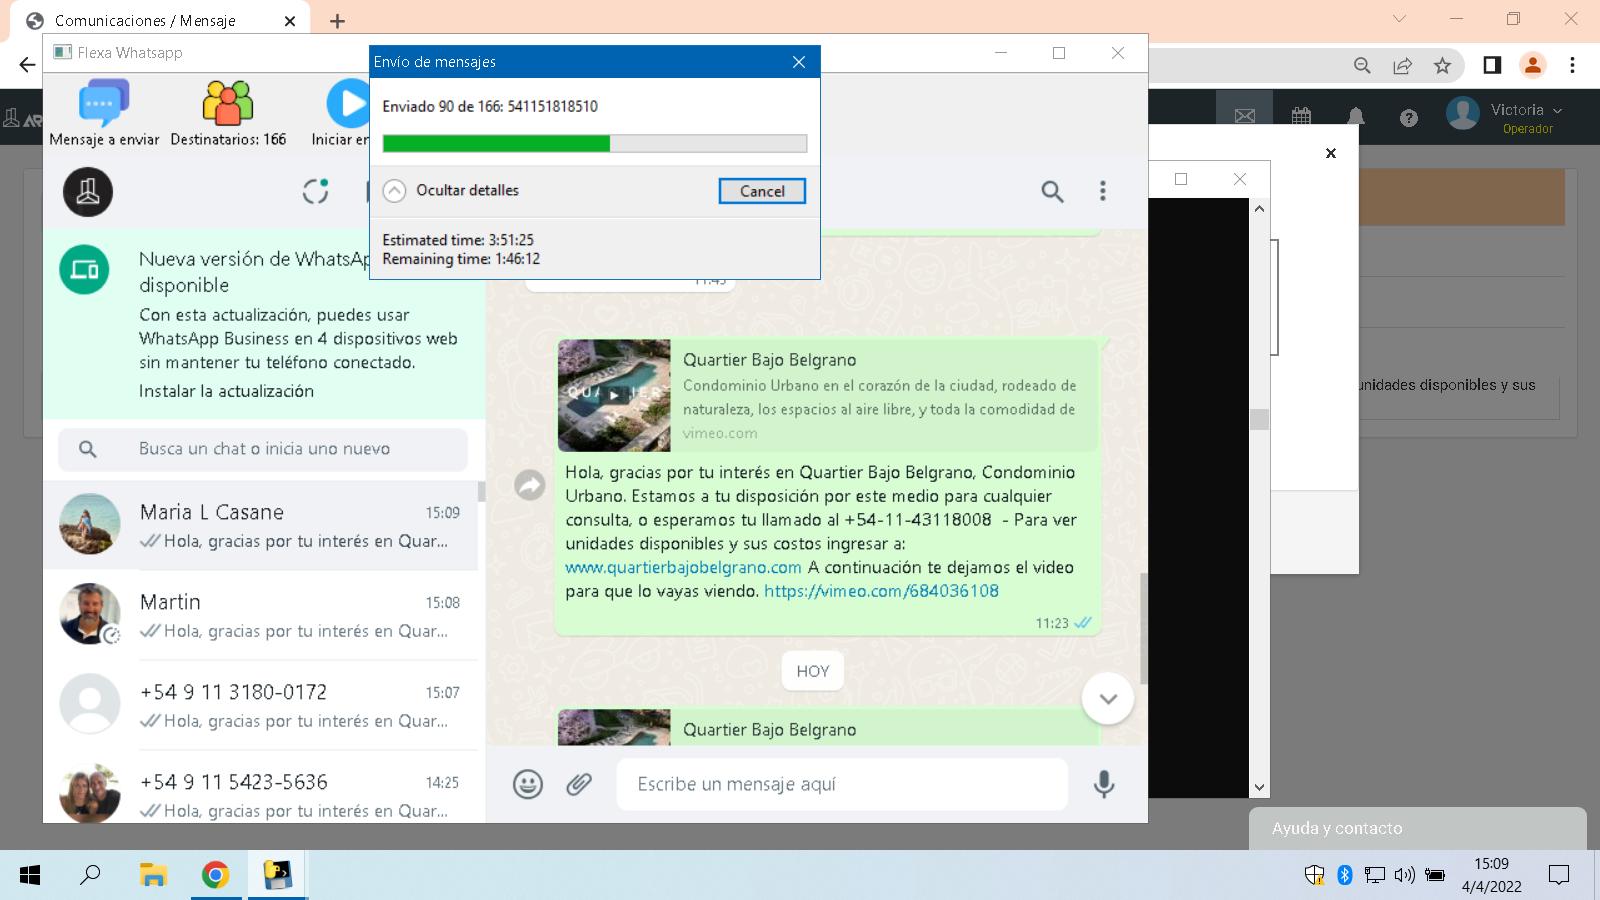
Task: Click the WhatsApp update devices icon
Action: pyautogui.click(x=84, y=270)
